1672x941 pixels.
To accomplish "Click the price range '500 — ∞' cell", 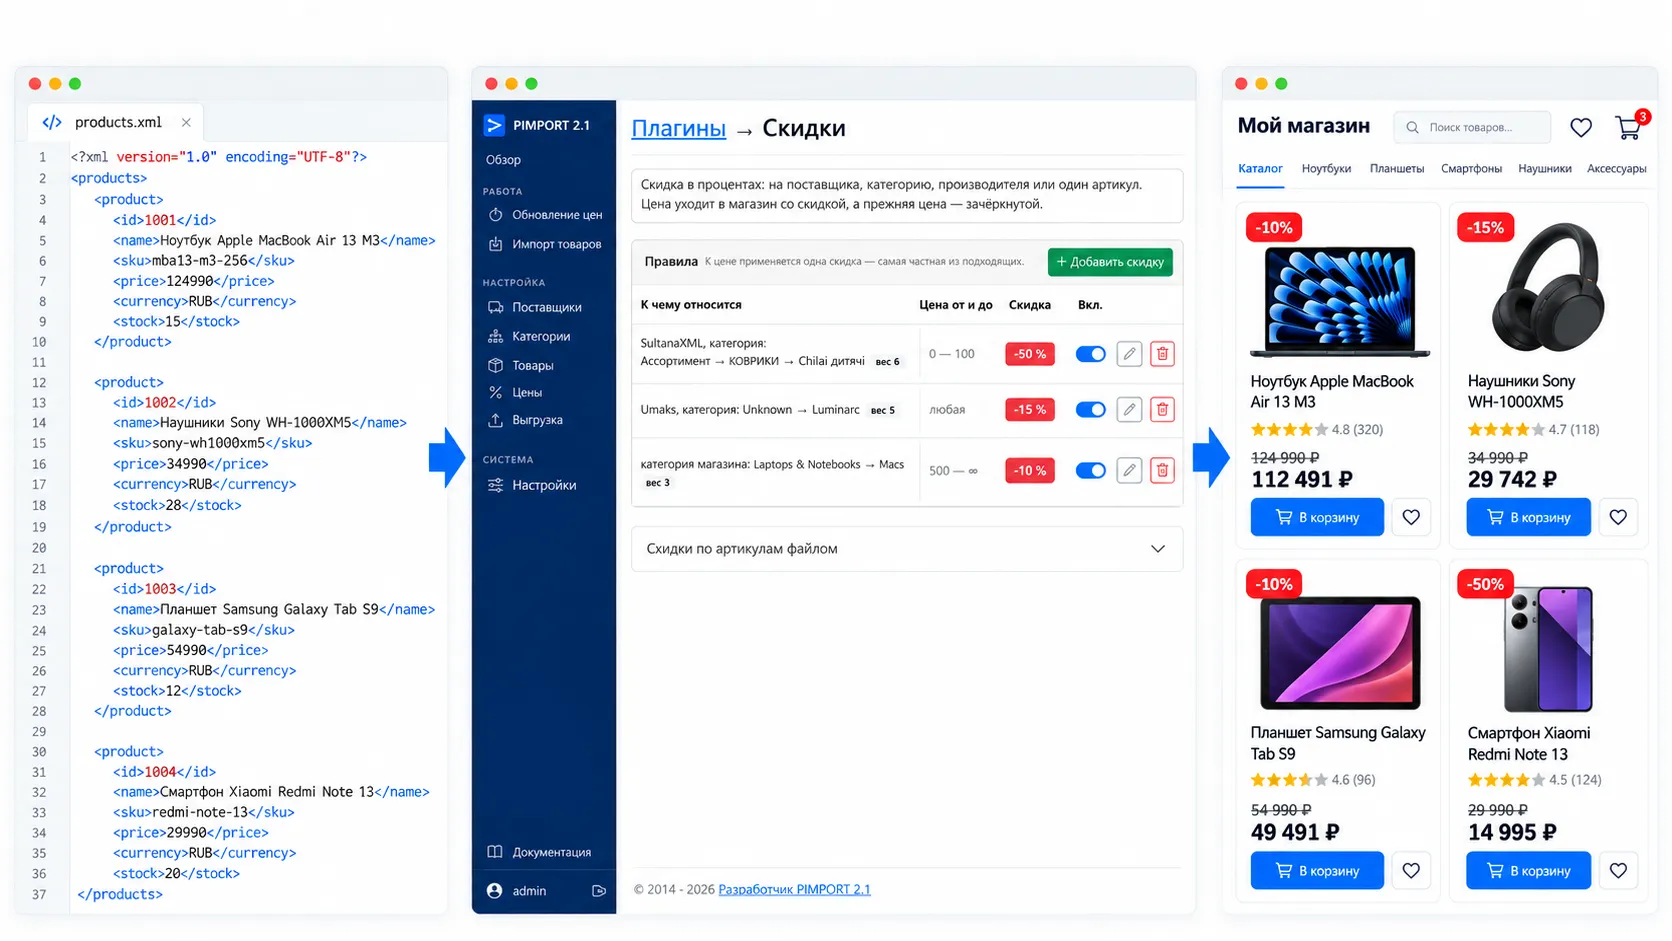I will click(953, 471).
